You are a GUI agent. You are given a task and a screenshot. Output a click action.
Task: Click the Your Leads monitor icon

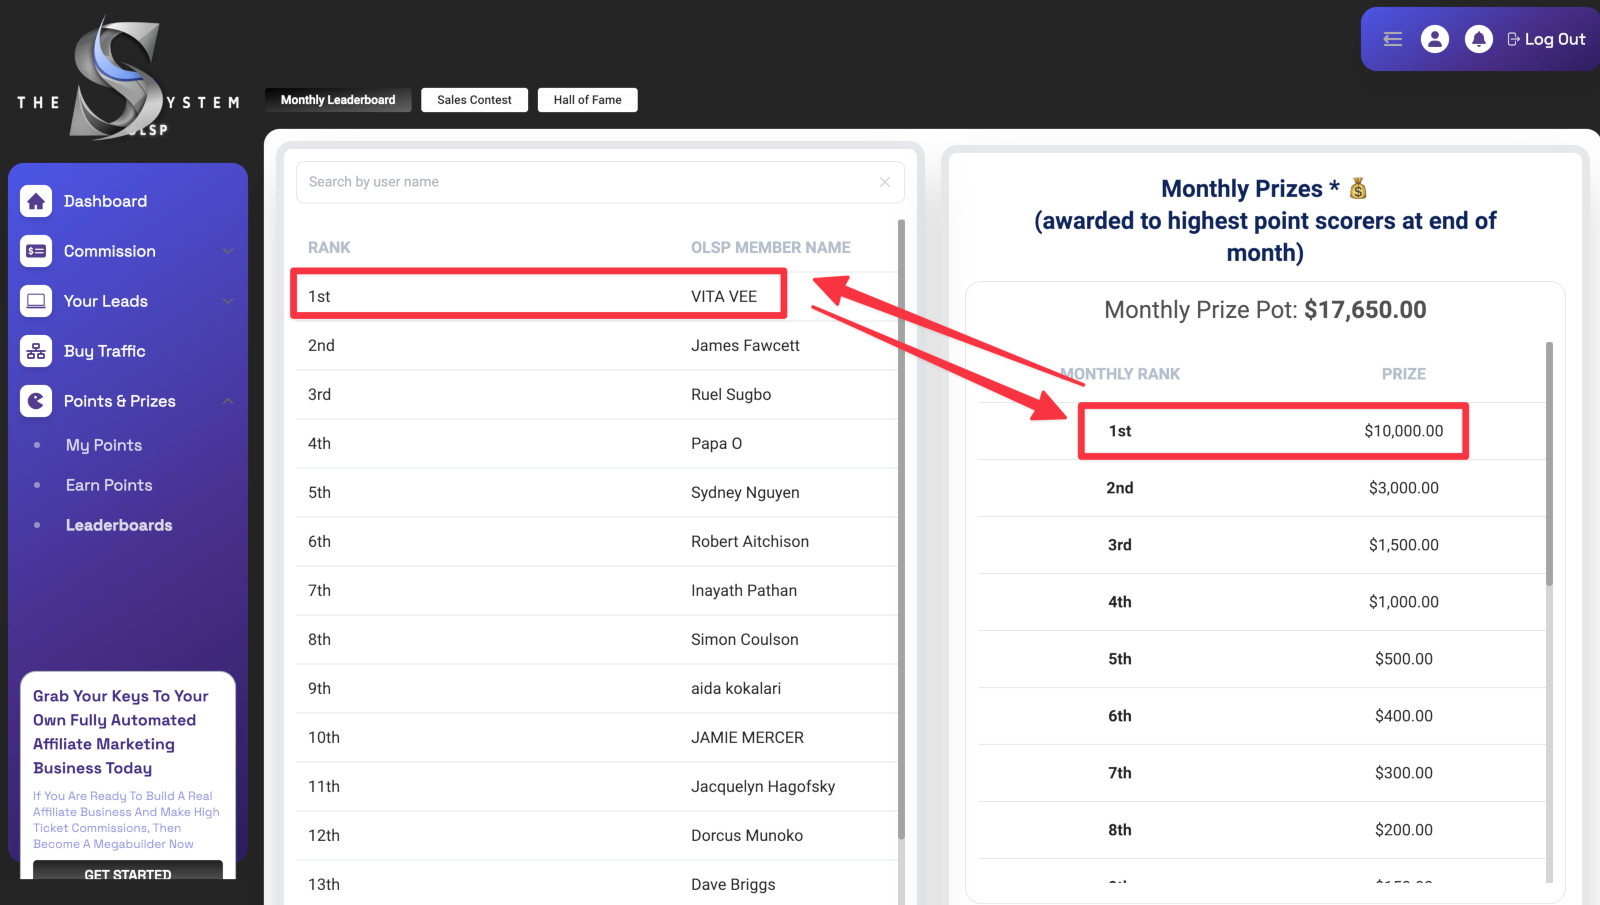click(x=36, y=300)
